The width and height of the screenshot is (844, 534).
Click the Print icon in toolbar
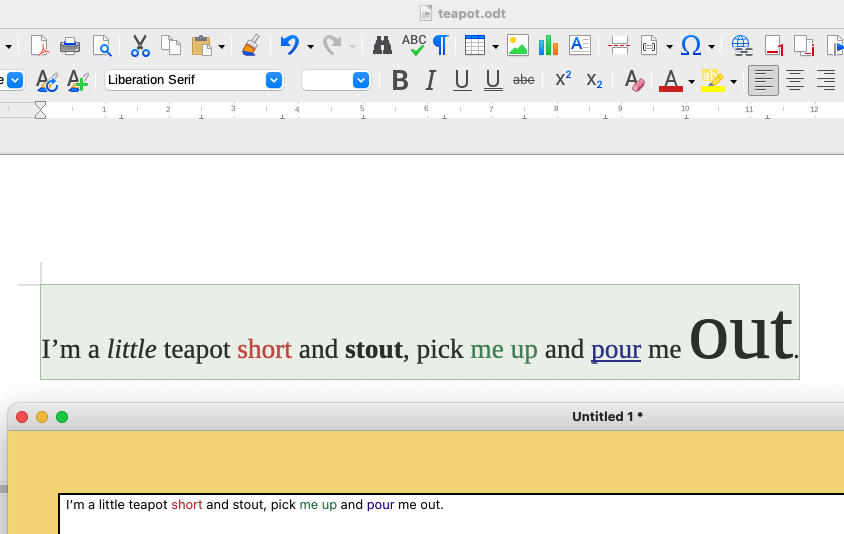pos(70,45)
